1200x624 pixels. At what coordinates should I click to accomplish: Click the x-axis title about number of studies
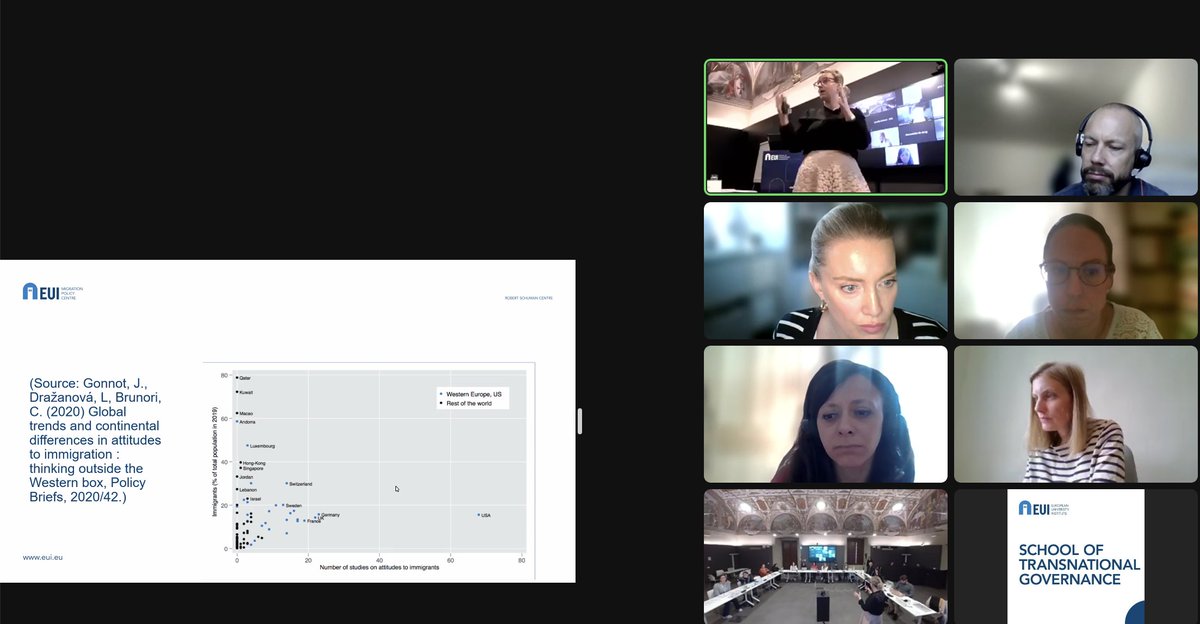(x=379, y=567)
